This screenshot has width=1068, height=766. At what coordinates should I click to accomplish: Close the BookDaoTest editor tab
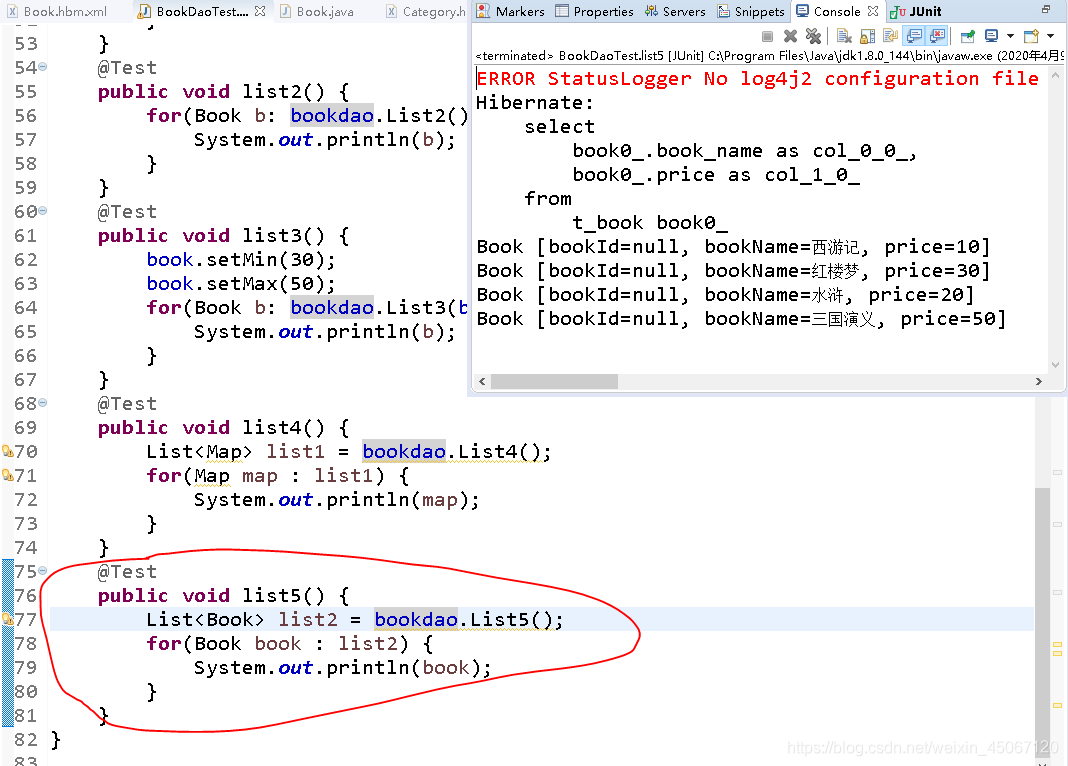point(260,11)
